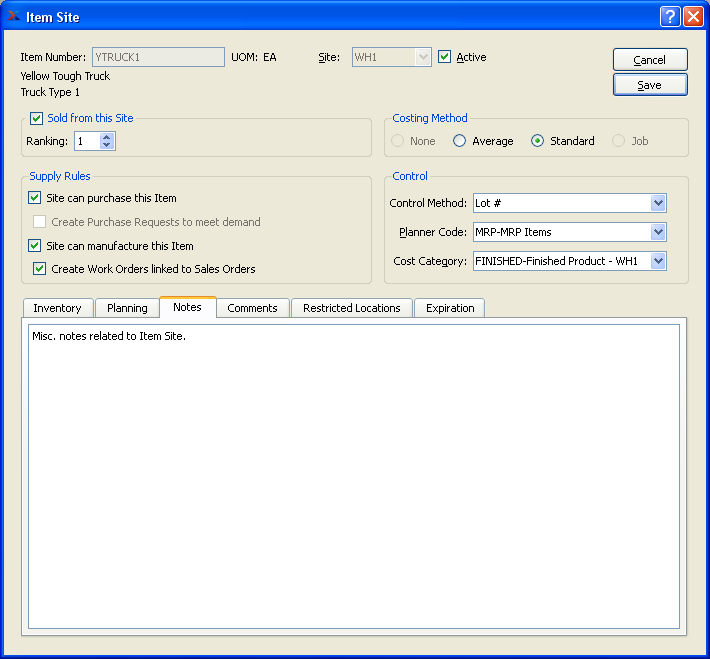The width and height of the screenshot is (710, 659).
Task: Close the Item Site dialog
Action: [x=693, y=17]
